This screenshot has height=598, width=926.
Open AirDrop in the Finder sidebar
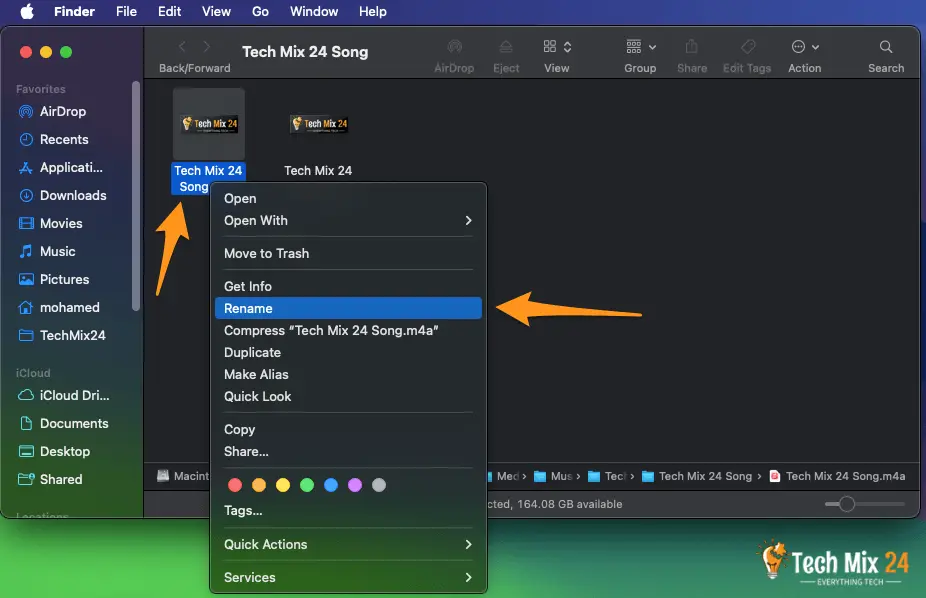point(52,112)
